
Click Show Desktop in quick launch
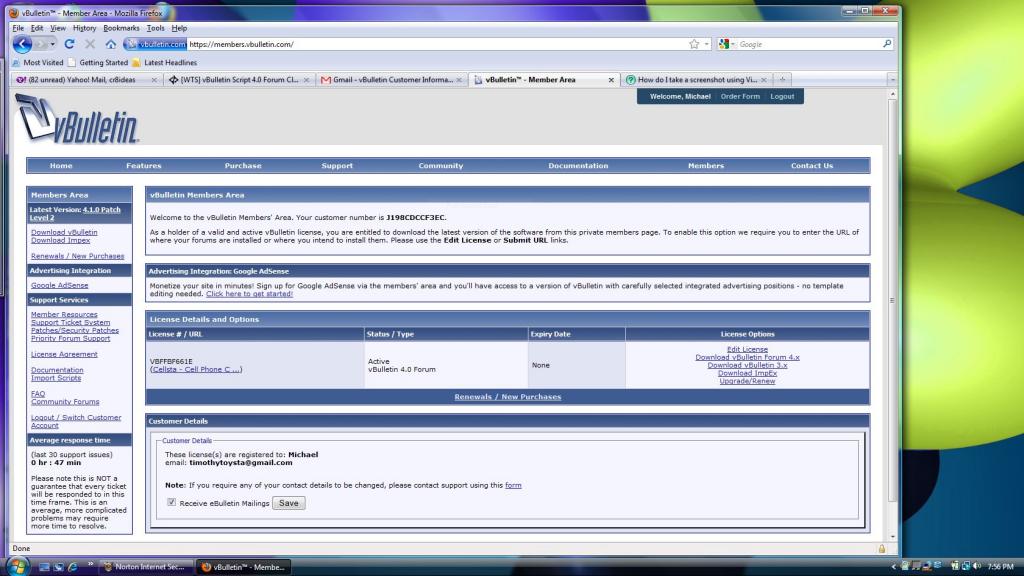tap(44, 567)
